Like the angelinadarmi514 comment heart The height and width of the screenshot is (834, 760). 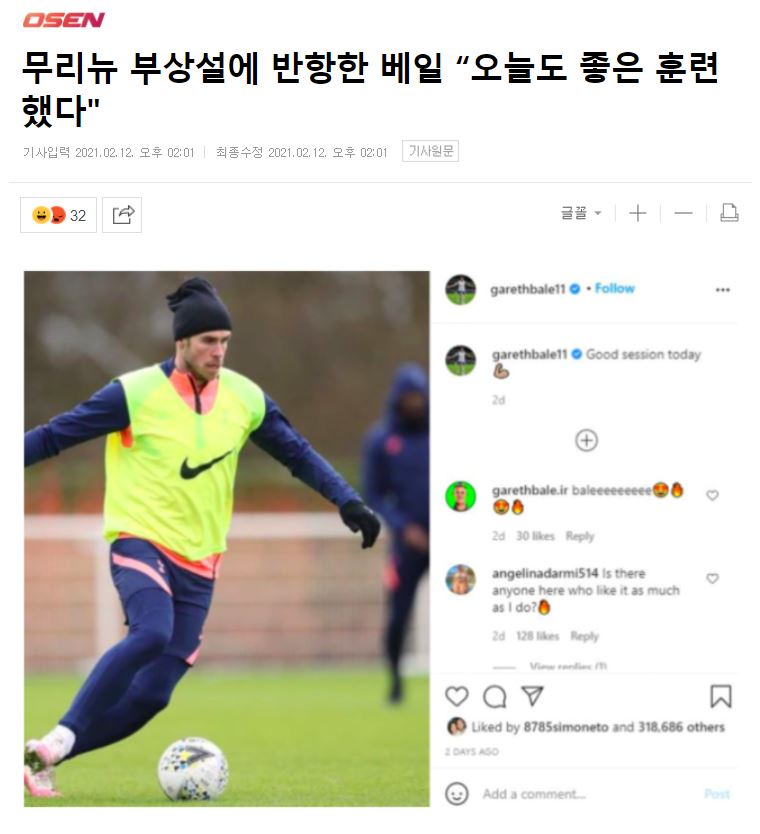point(712,578)
